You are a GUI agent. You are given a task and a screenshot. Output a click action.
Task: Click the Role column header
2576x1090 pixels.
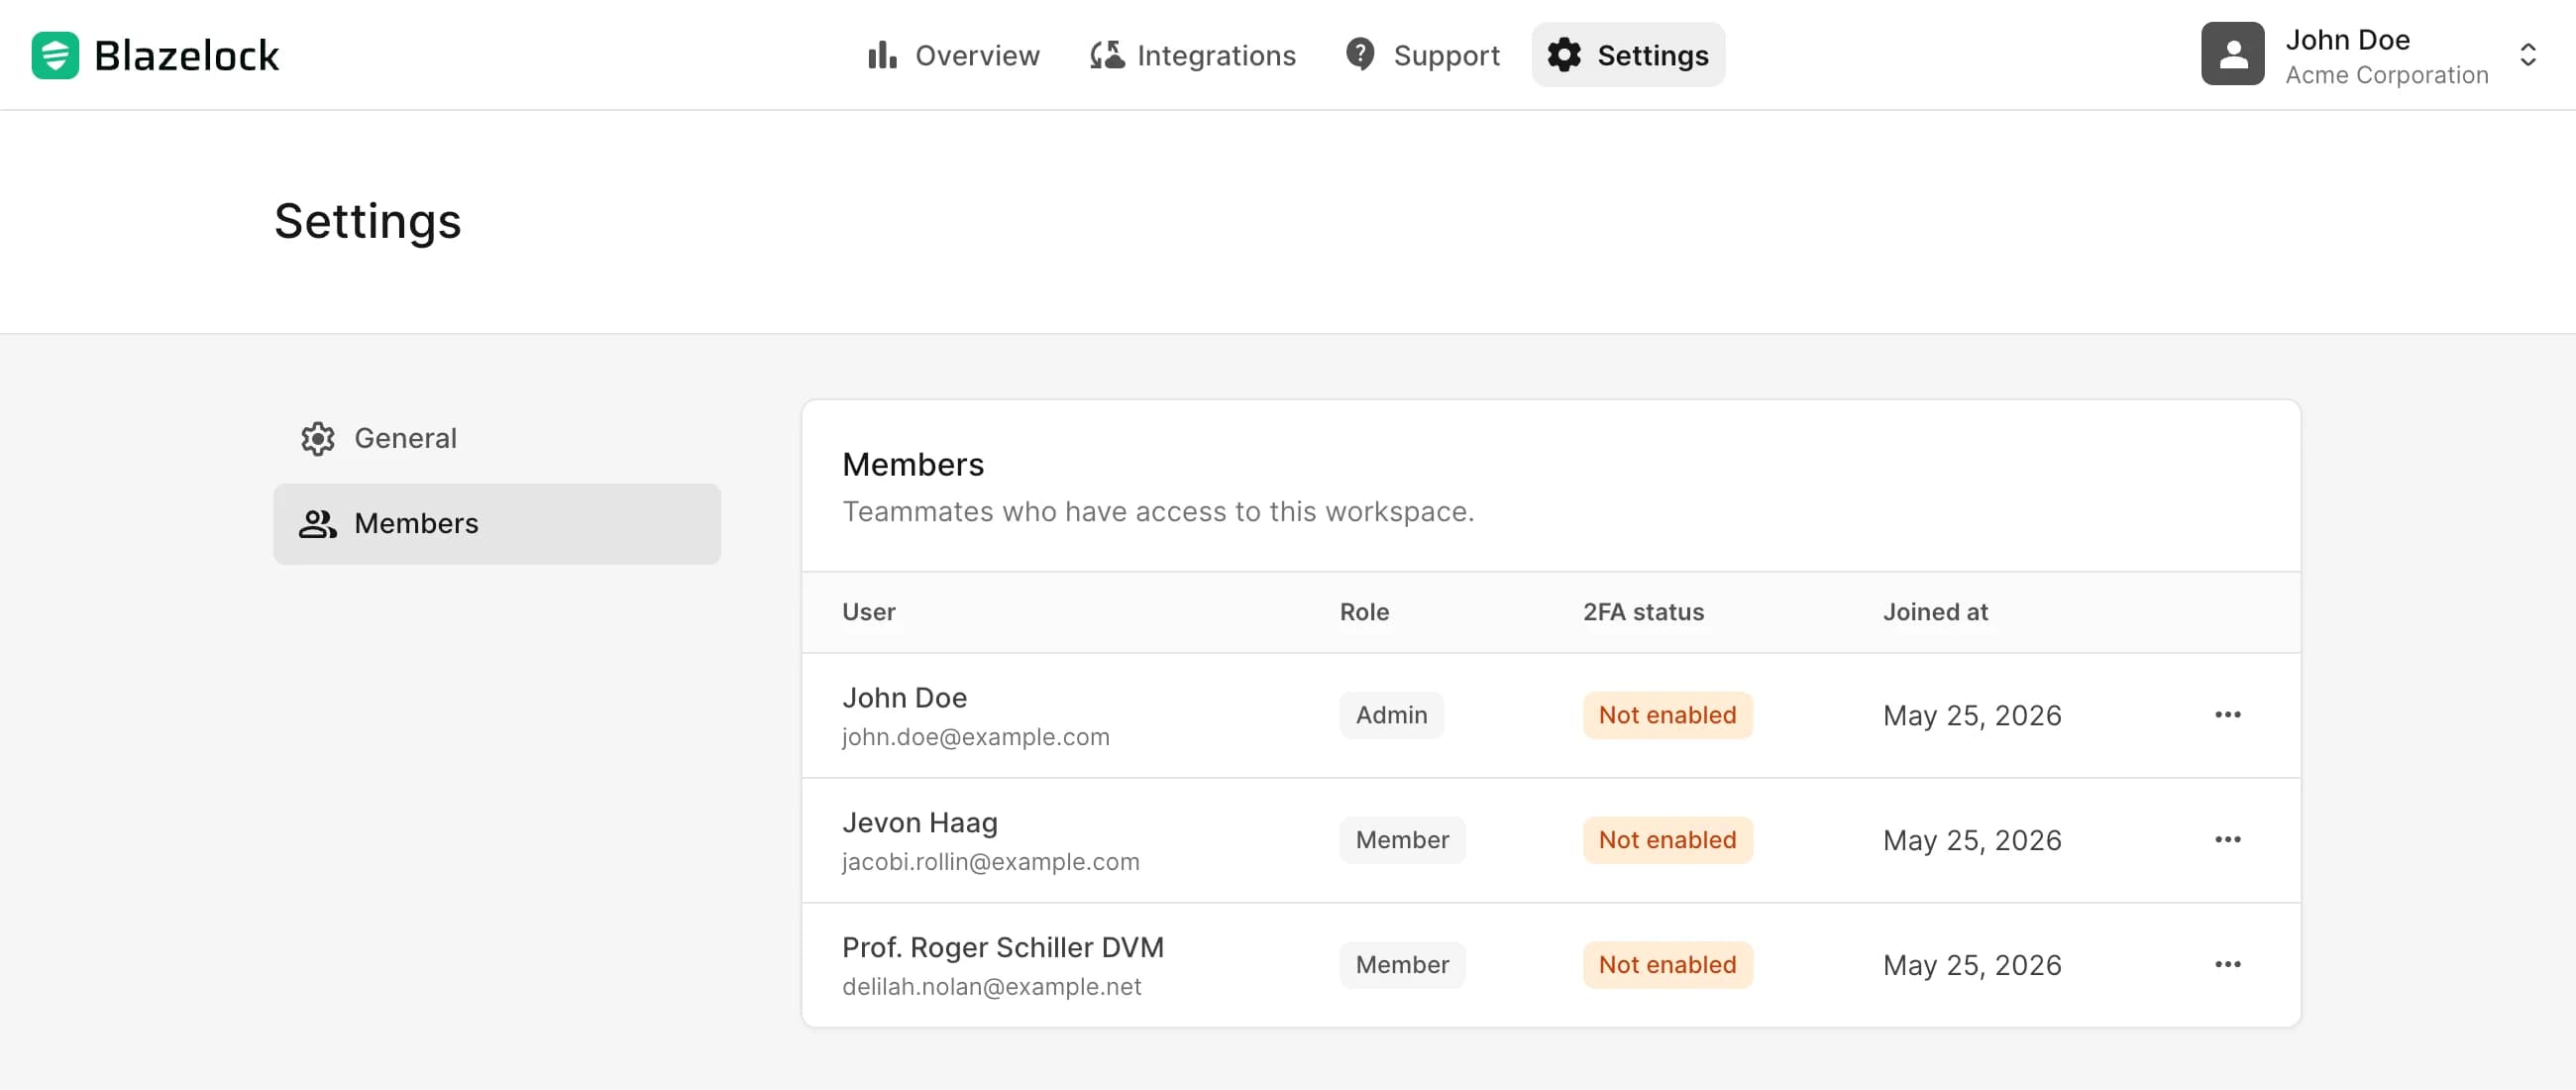tap(1364, 612)
